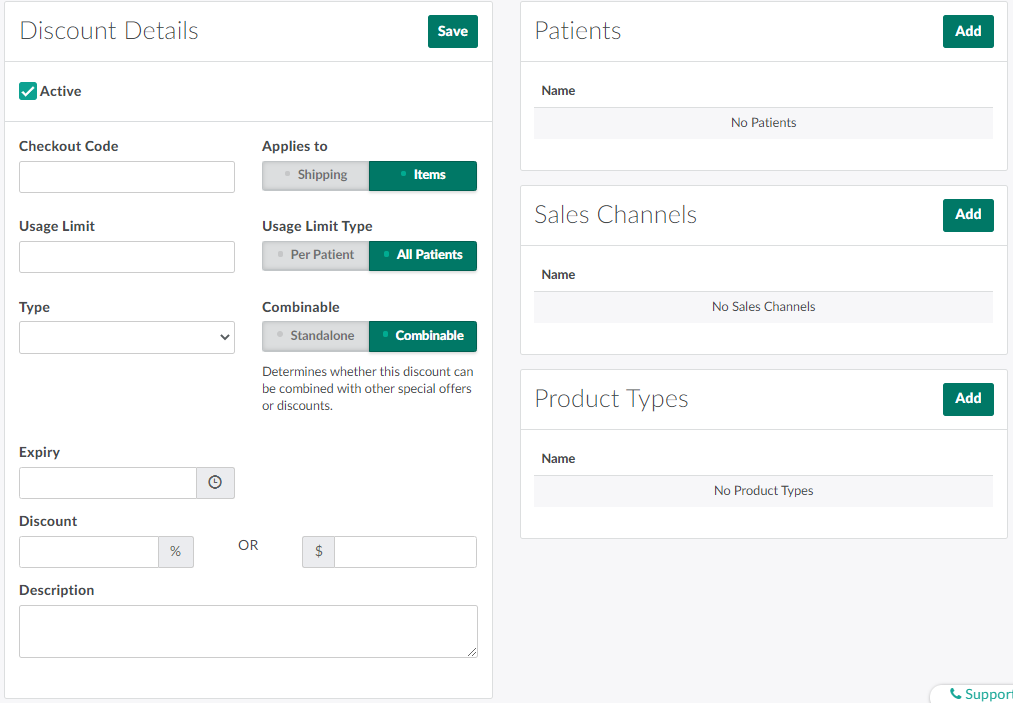Viewport: 1013px width, 703px height.
Task: Save the discount details
Action: coord(452,32)
